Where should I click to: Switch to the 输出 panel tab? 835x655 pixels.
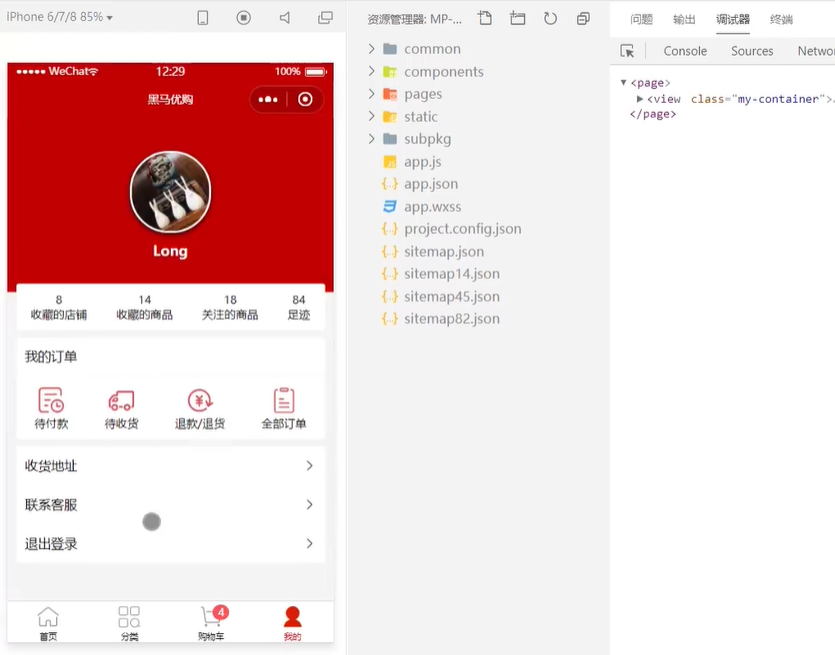(684, 20)
